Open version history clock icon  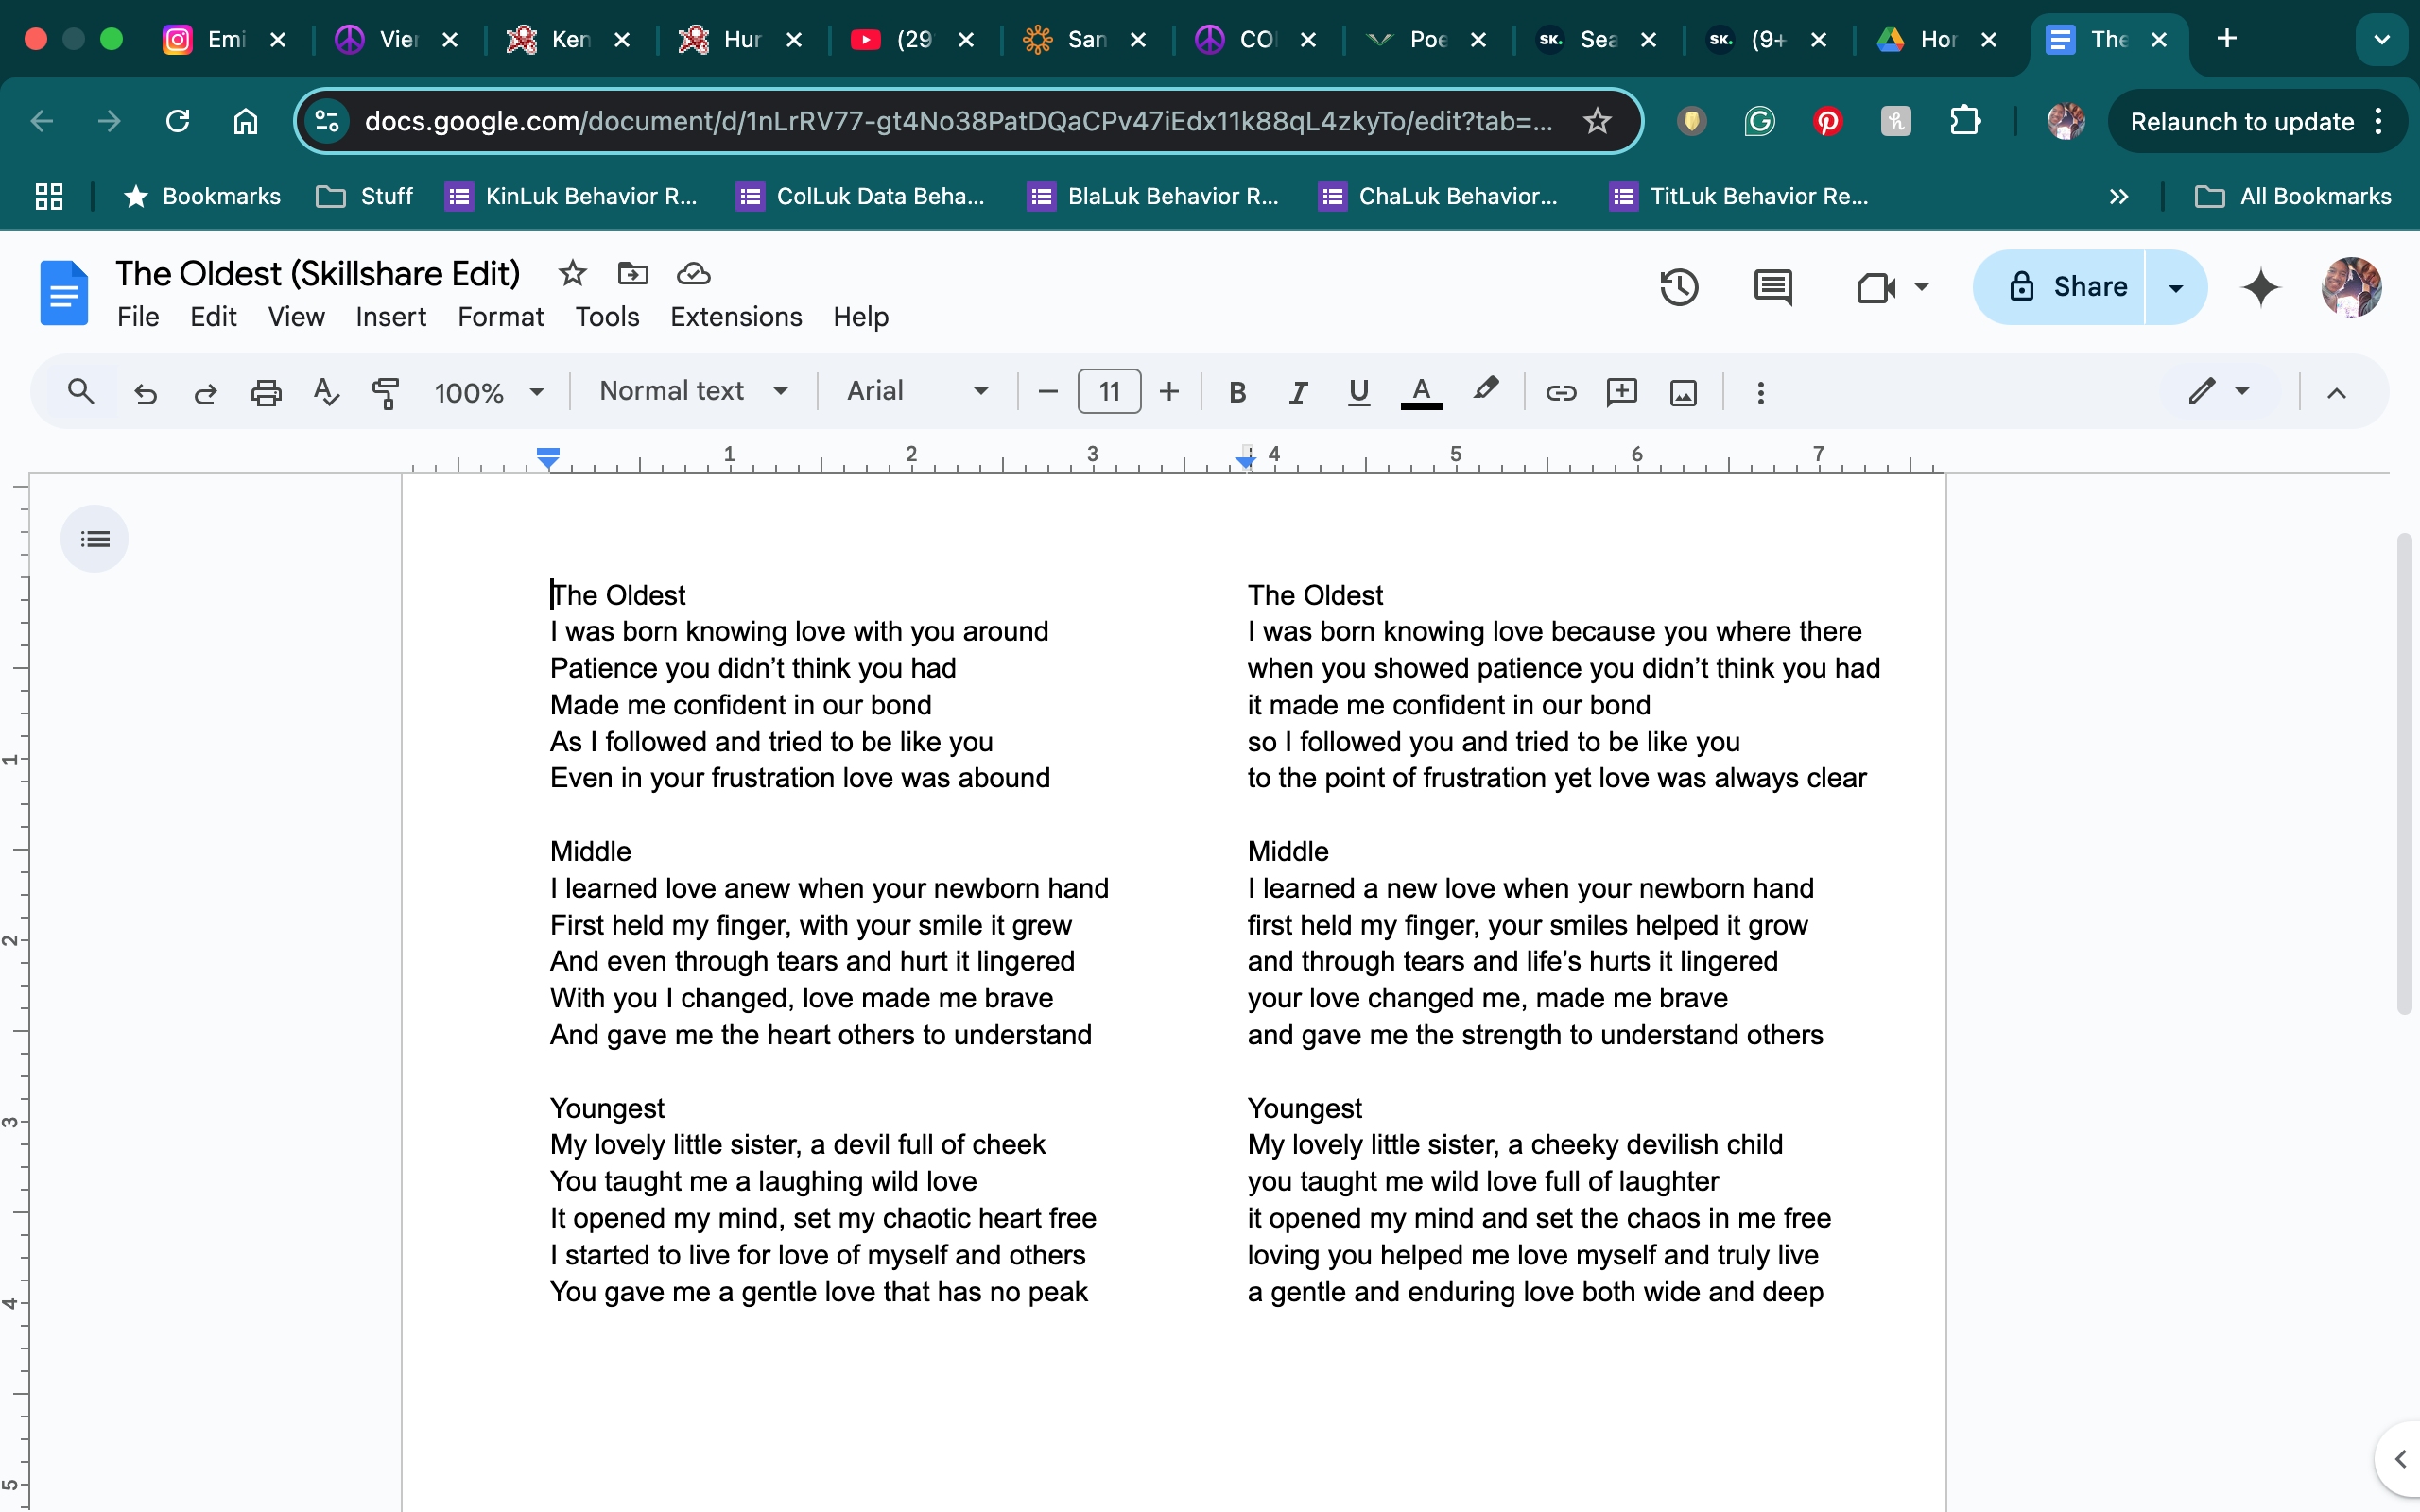[1679, 287]
